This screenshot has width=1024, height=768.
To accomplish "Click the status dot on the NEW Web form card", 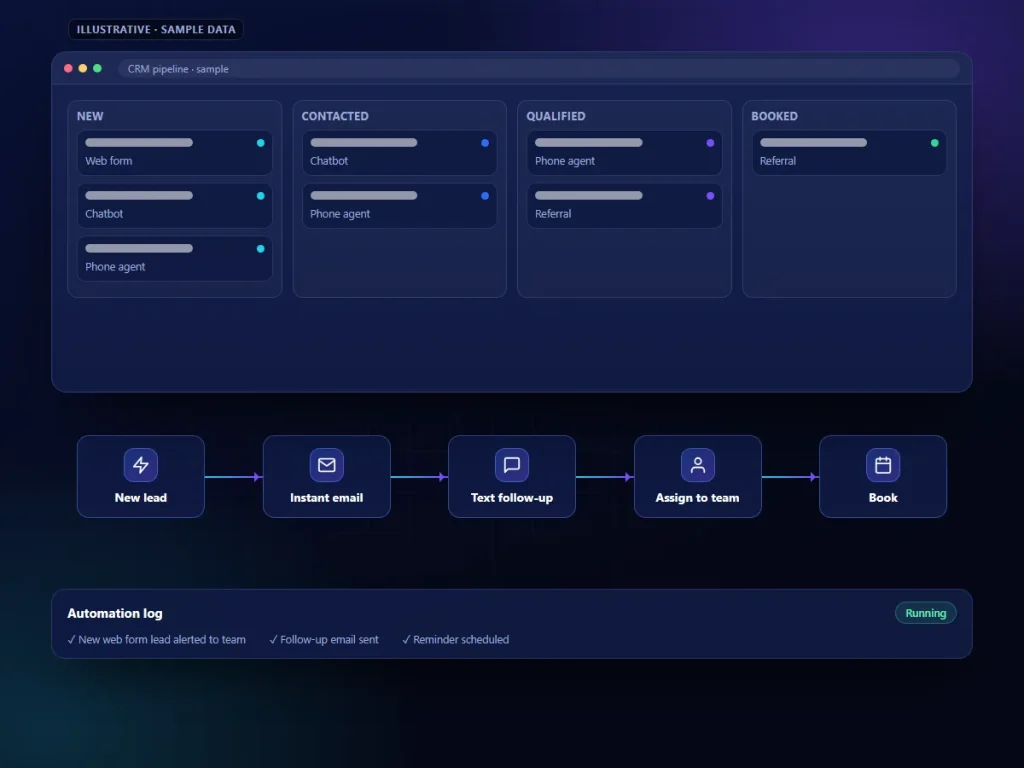I will click(x=261, y=143).
